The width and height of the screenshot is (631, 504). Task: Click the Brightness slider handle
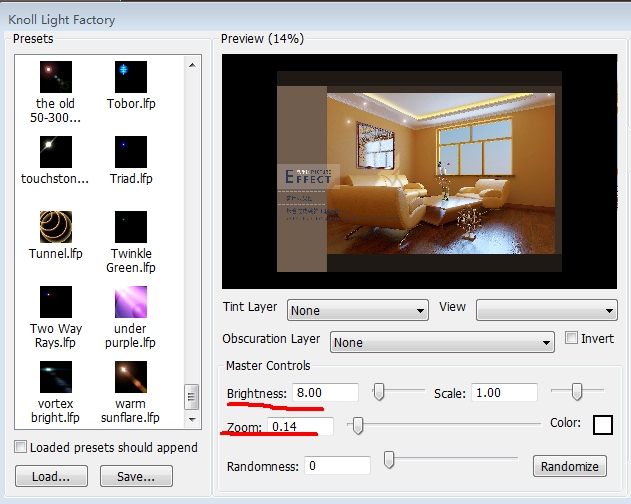click(x=378, y=391)
